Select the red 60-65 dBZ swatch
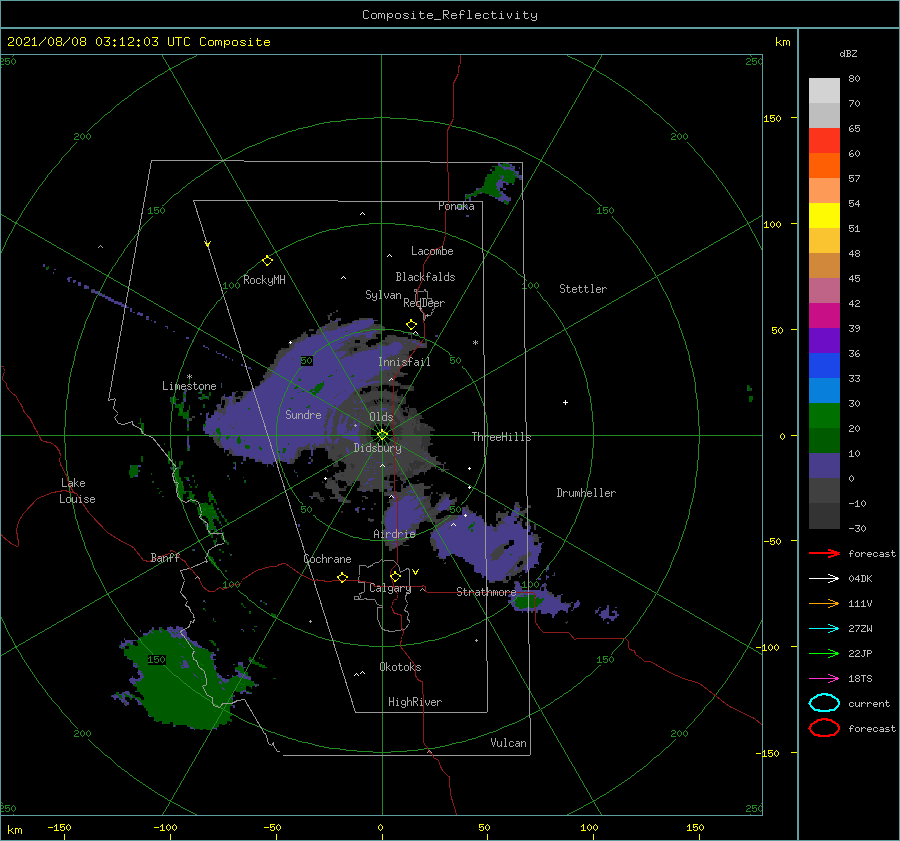 [824, 141]
